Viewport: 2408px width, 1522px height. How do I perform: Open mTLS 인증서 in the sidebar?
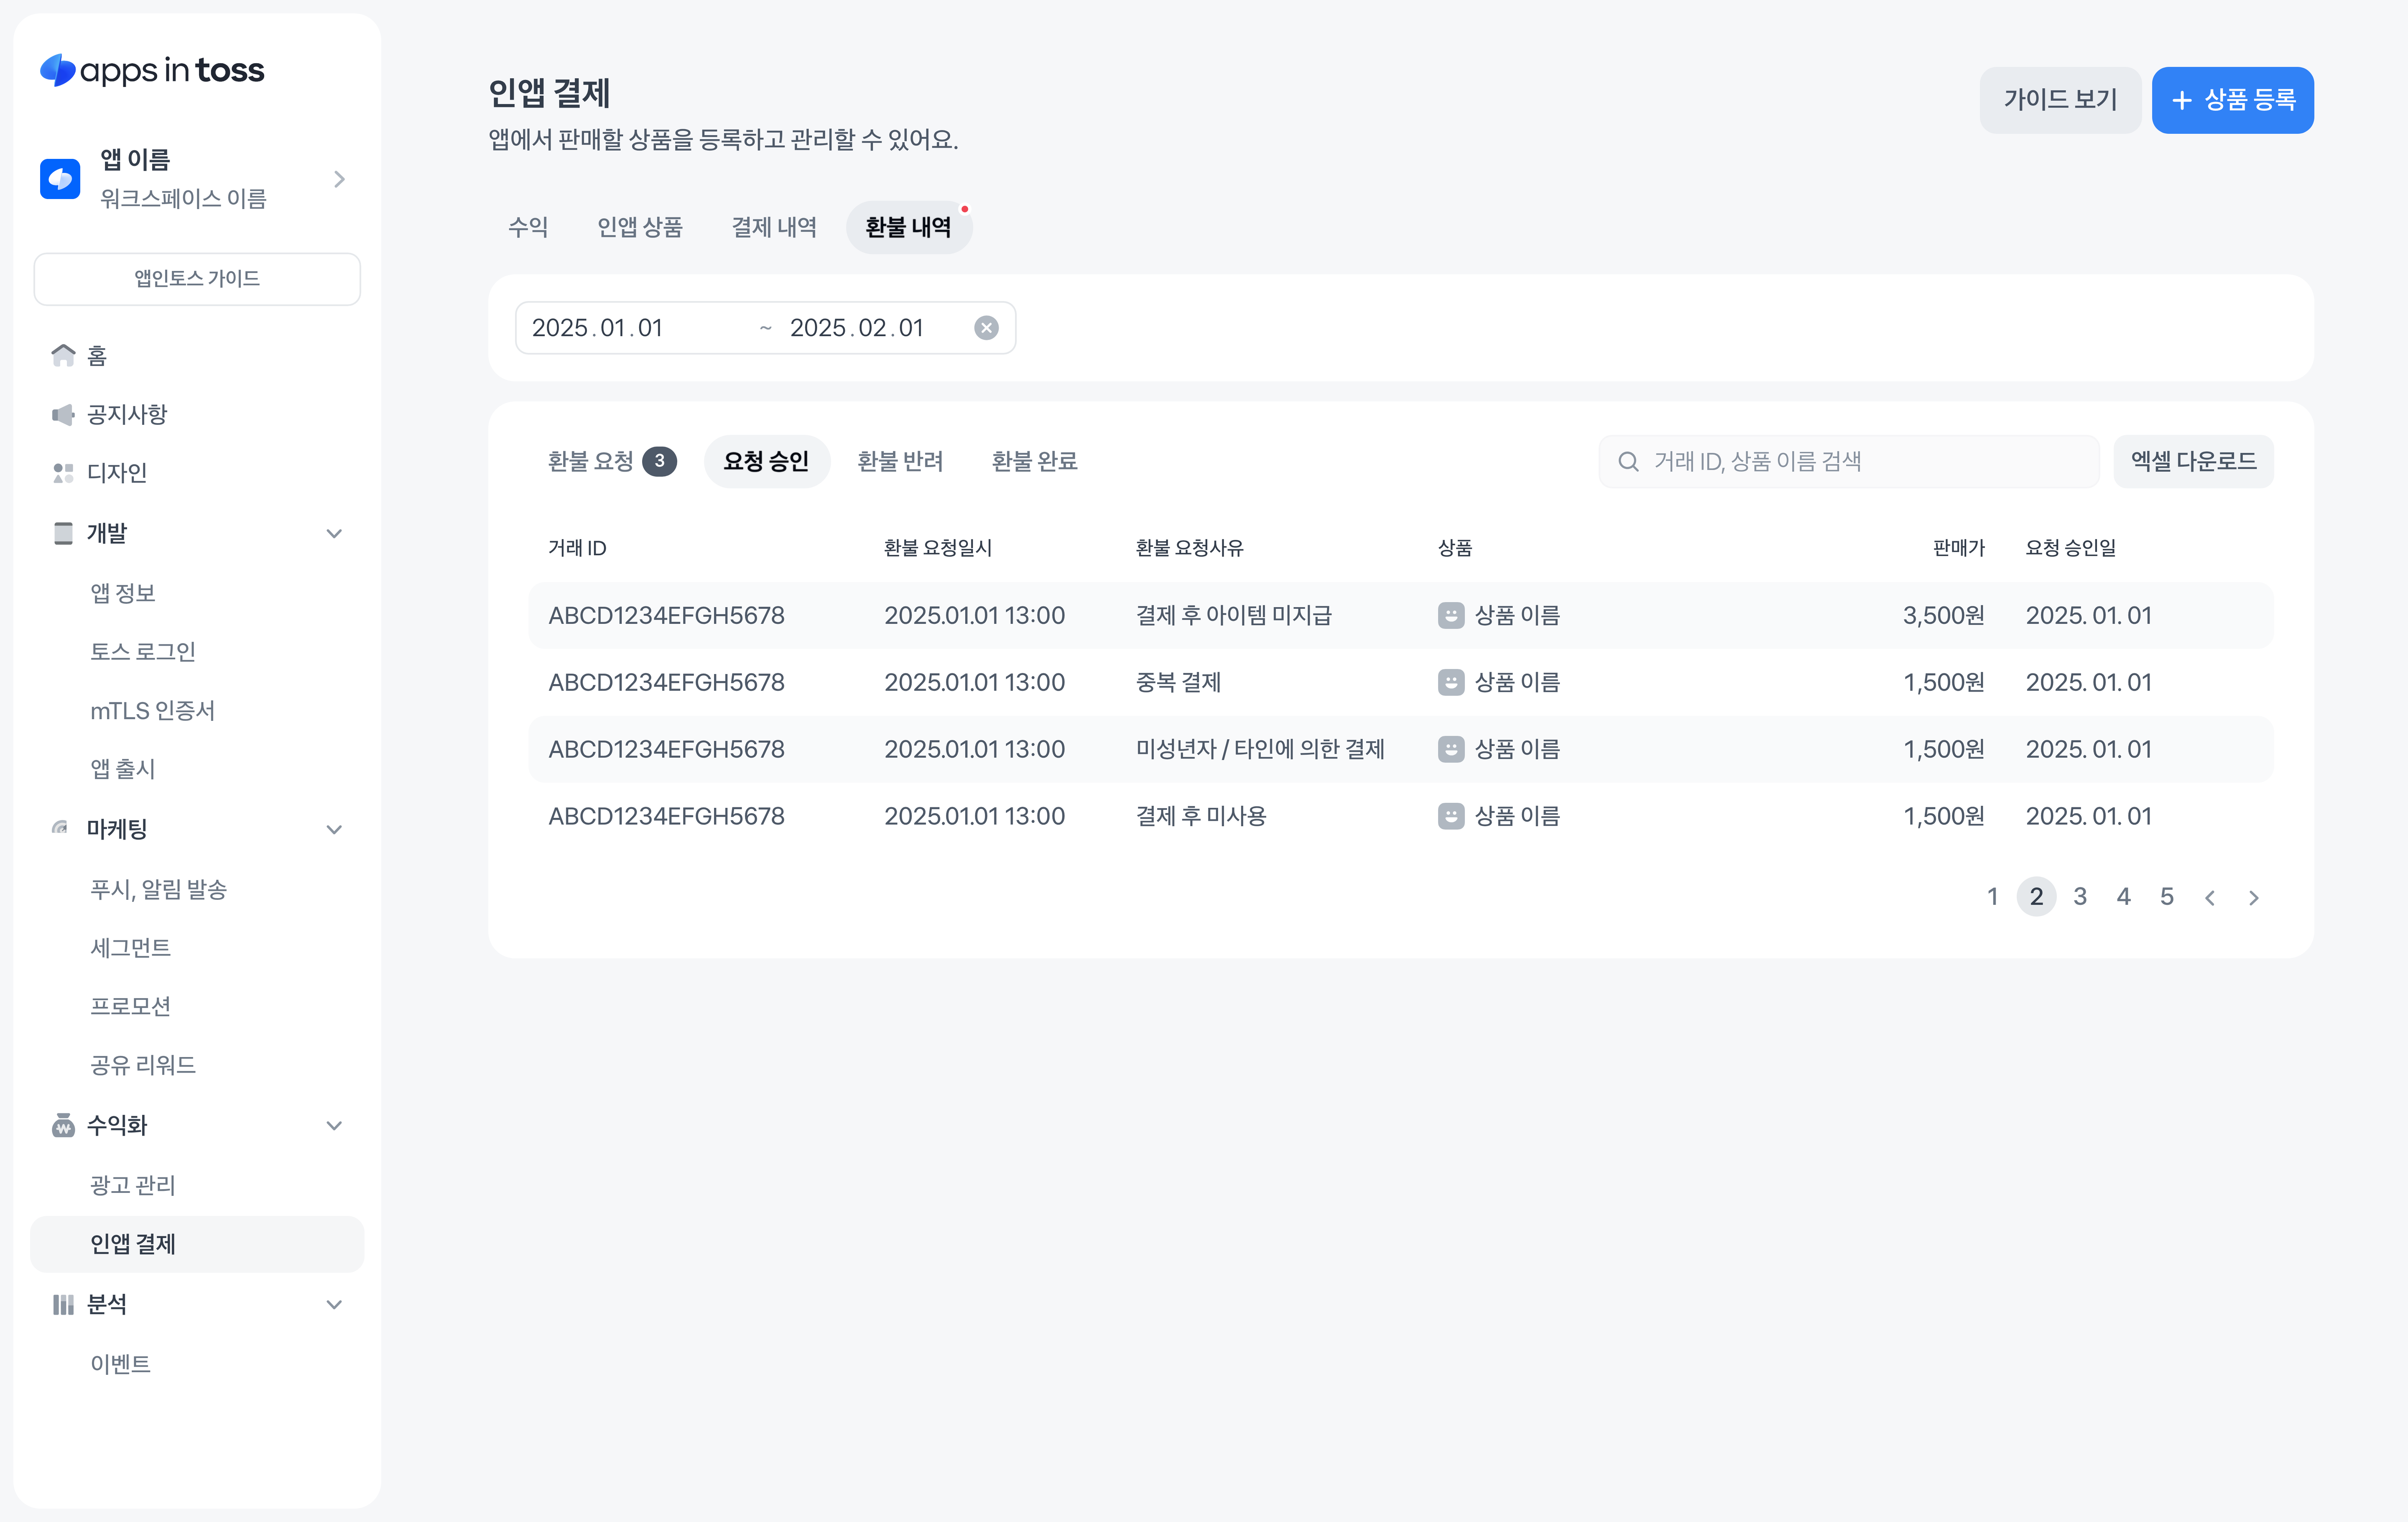pos(153,710)
